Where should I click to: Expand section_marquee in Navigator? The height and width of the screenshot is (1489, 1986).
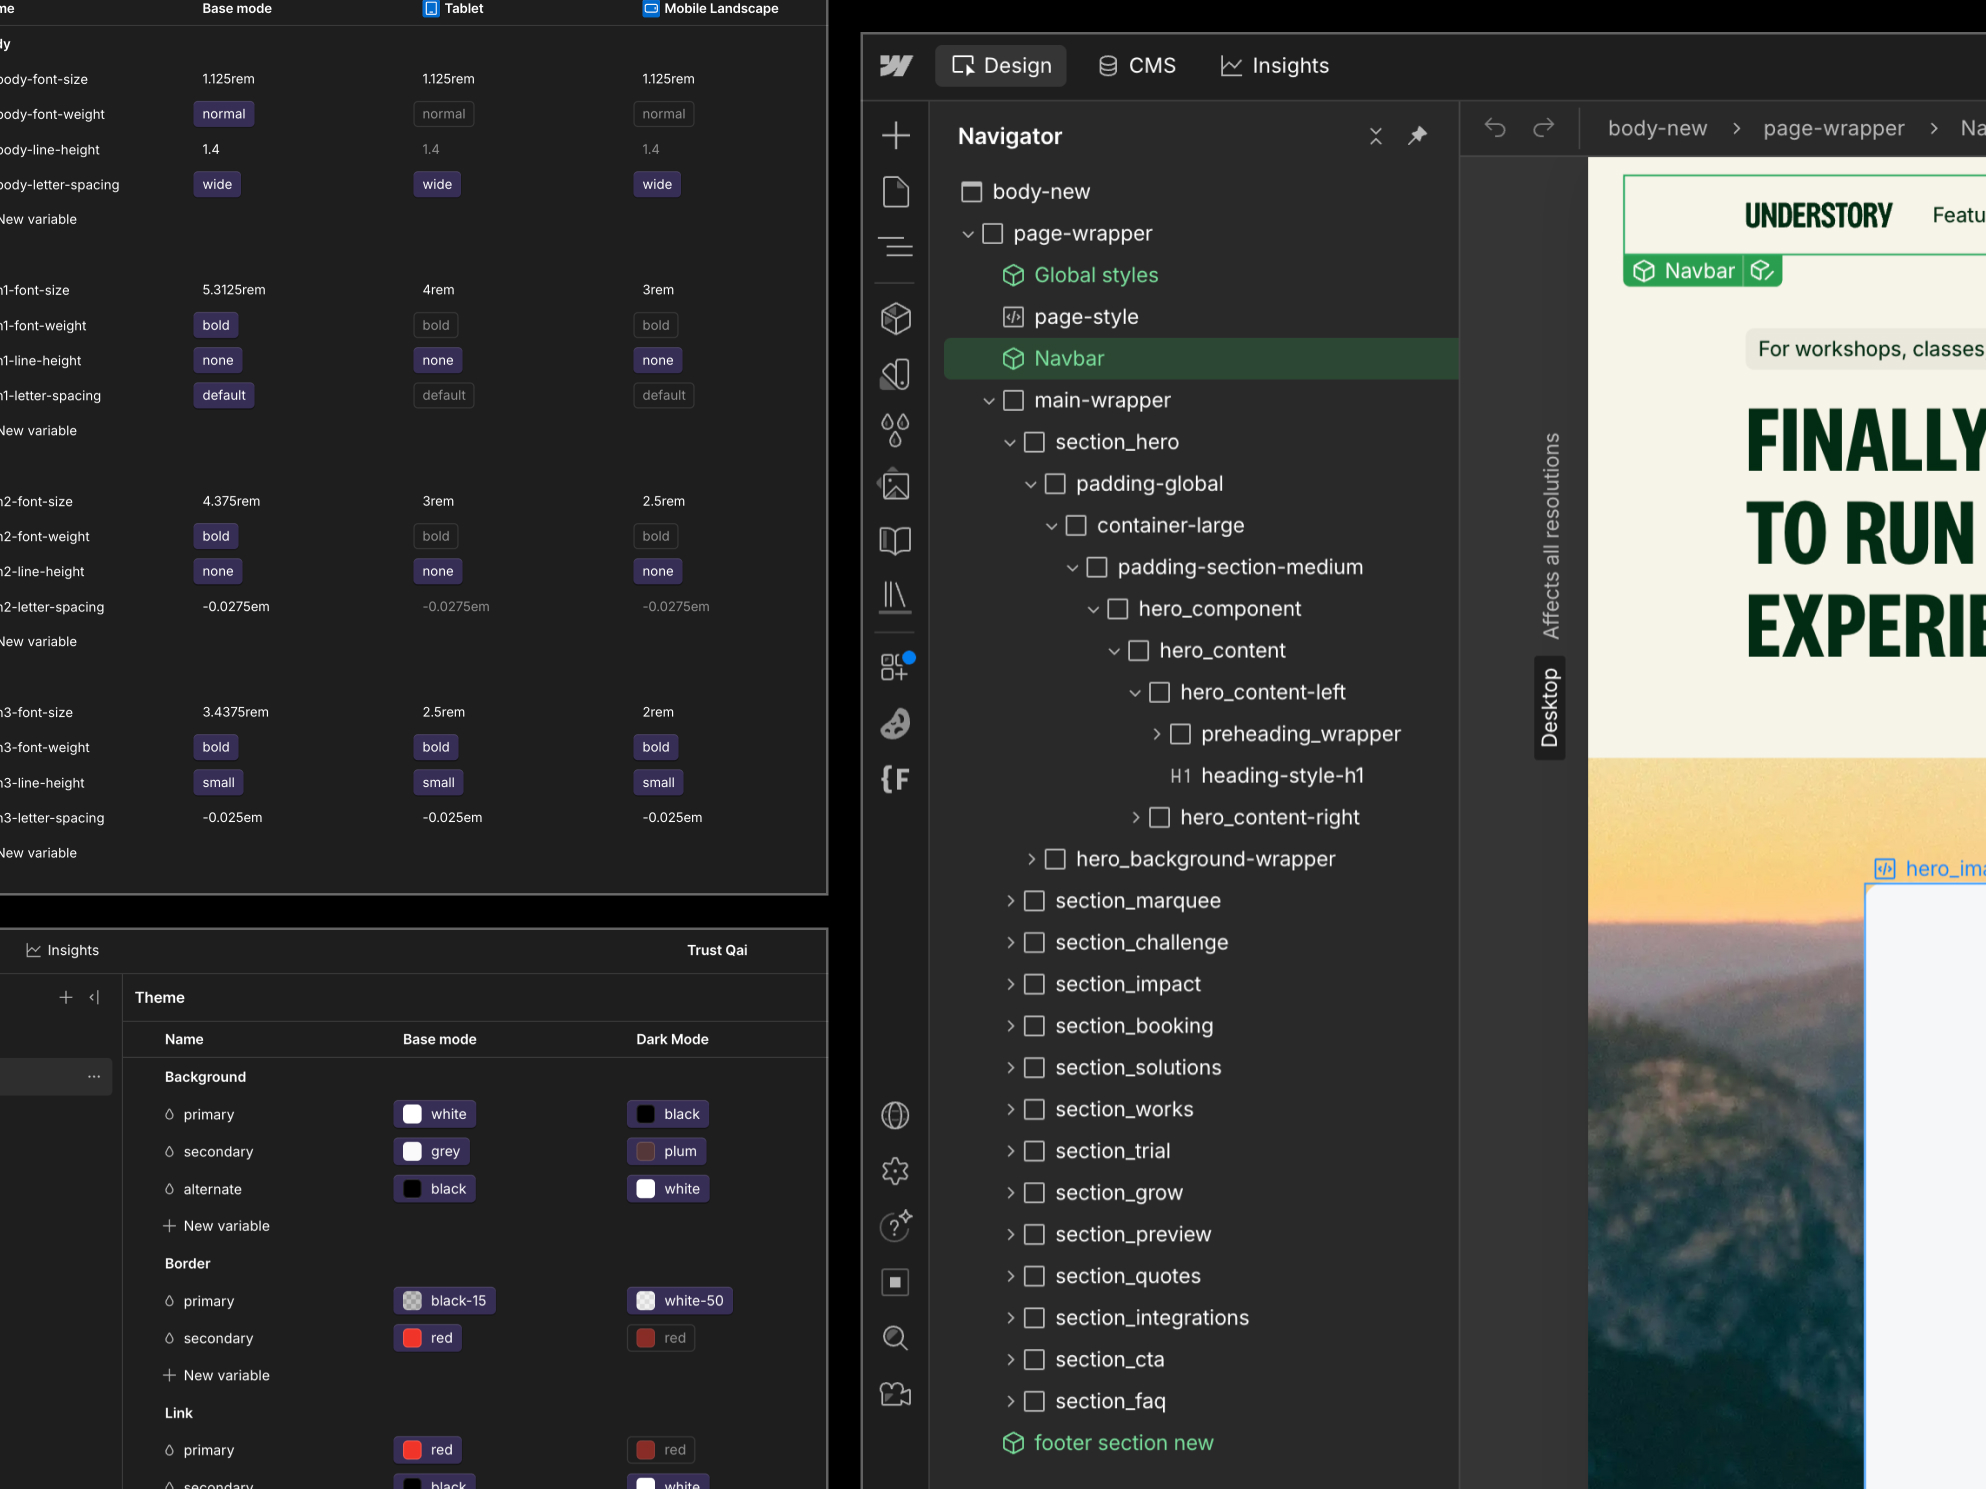[x=1010, y=901]
